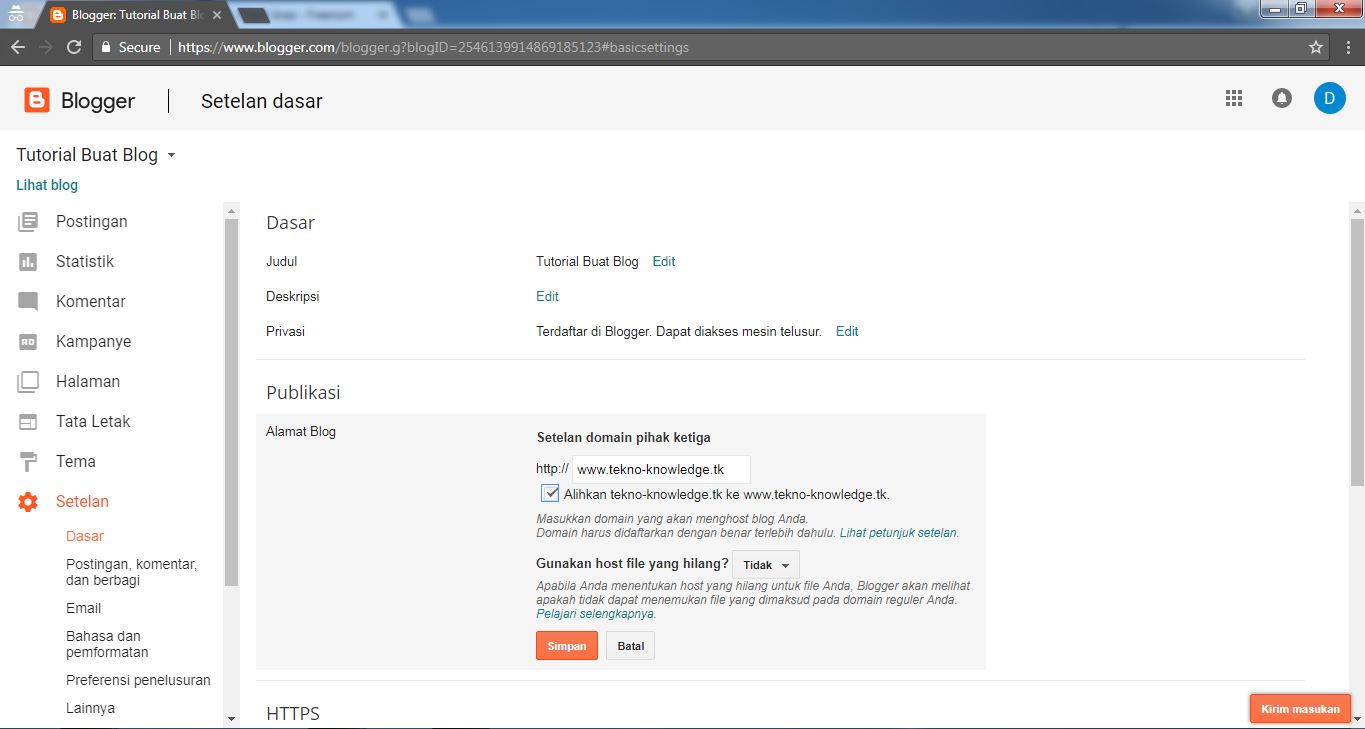Edit the Judul blog title
The image size is (1365, 729).
(x=664, y=261)
